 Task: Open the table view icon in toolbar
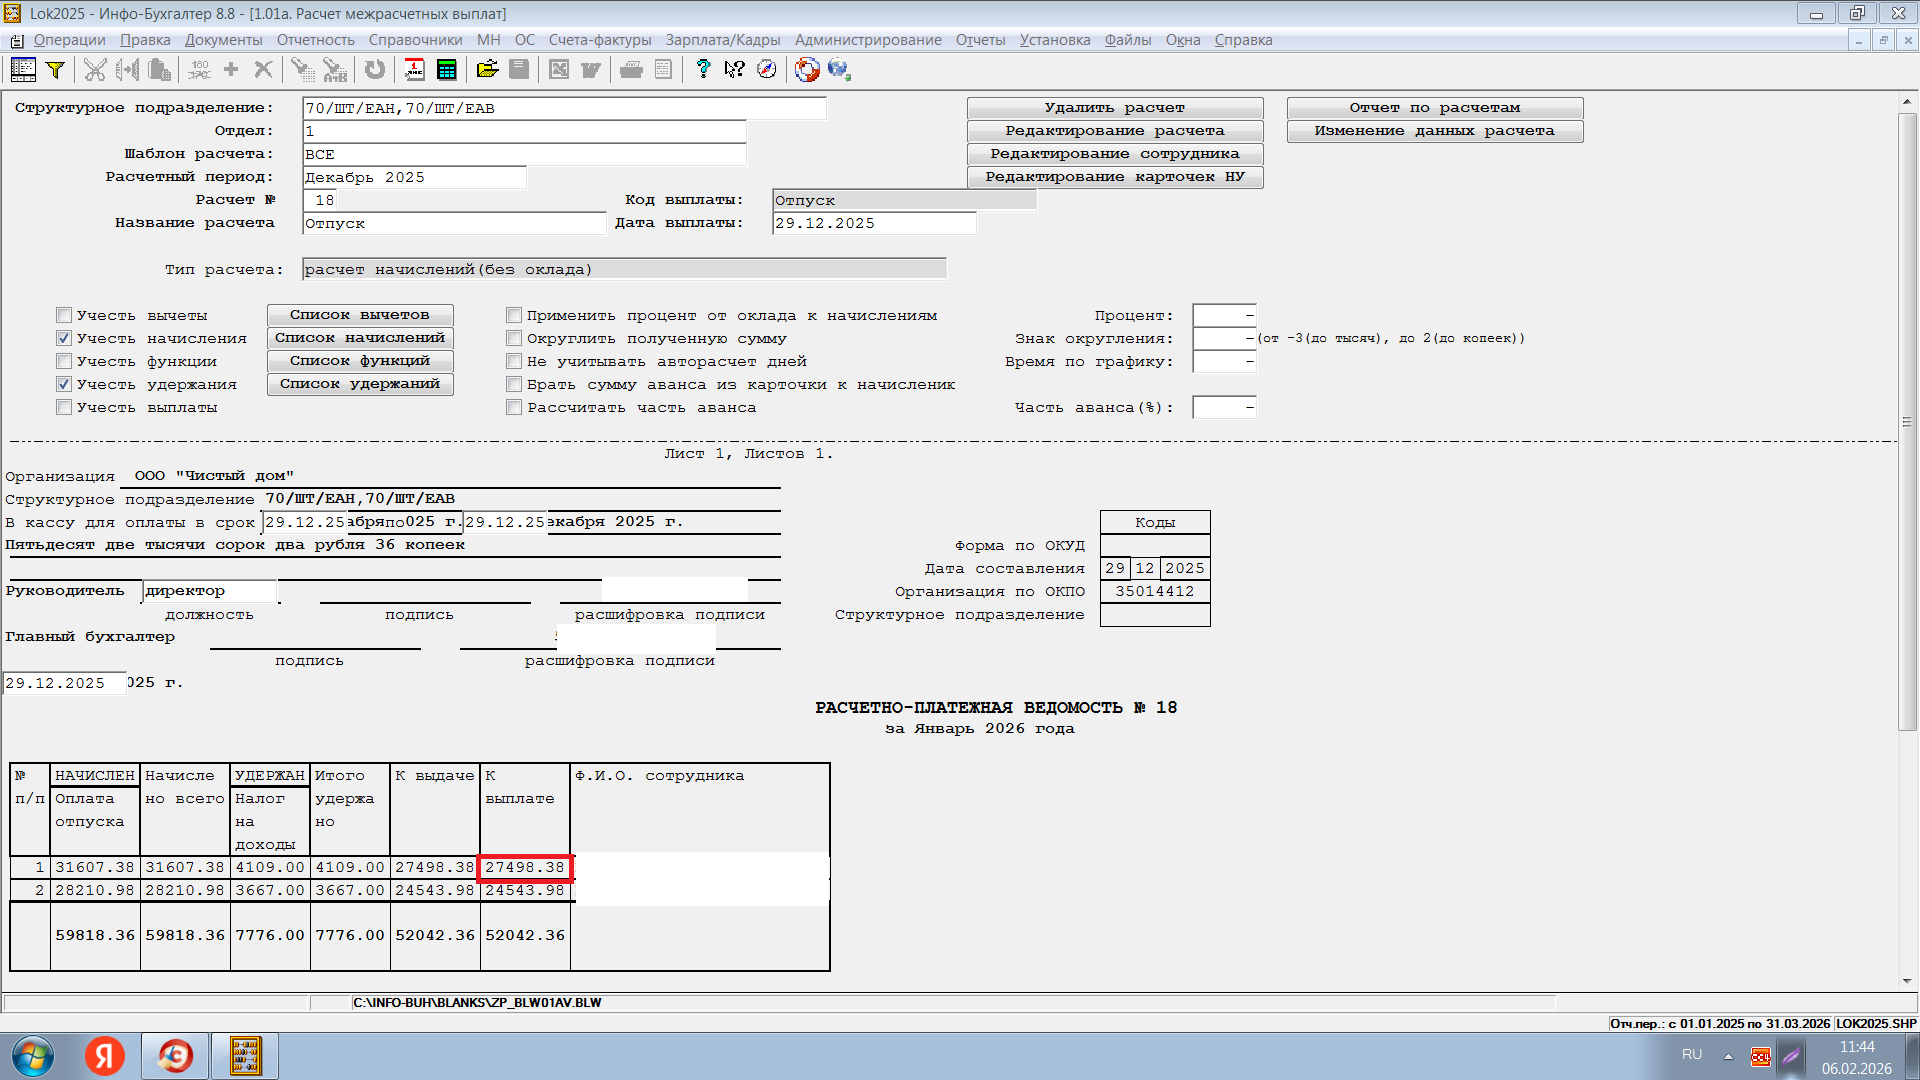click(x=23, y=70)
